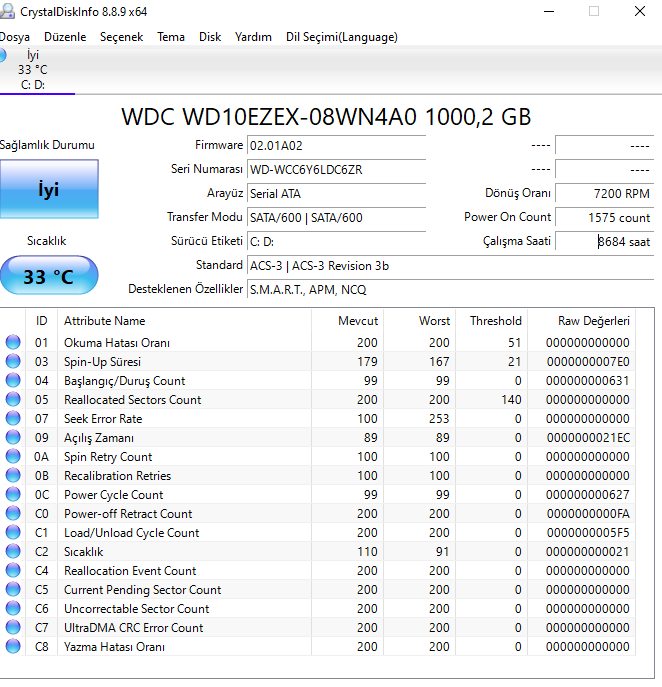Screen dimensions: 662x687
Task: Click status icon for Açılış Zamanı
Action: pyautogui.click(x=13, y=437)
